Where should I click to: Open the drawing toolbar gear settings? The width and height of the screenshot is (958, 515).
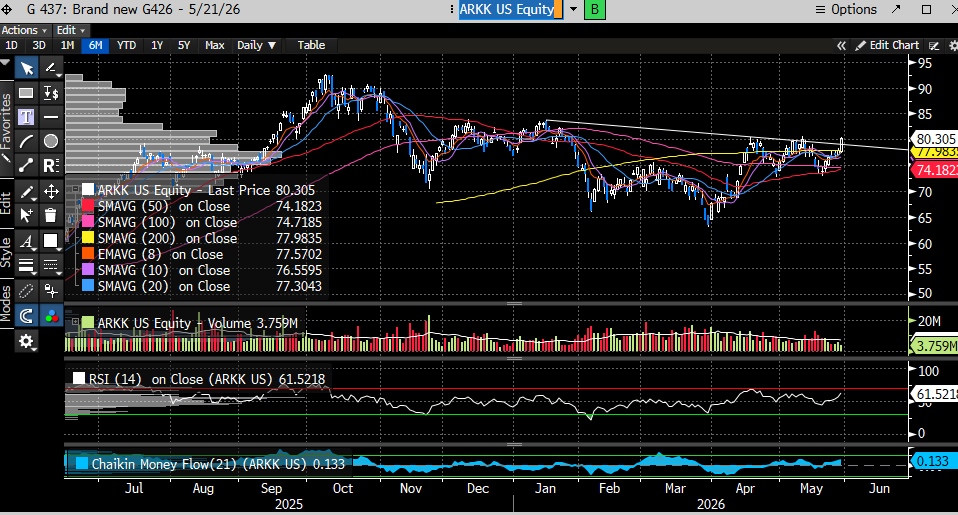[x=26, y=341]
